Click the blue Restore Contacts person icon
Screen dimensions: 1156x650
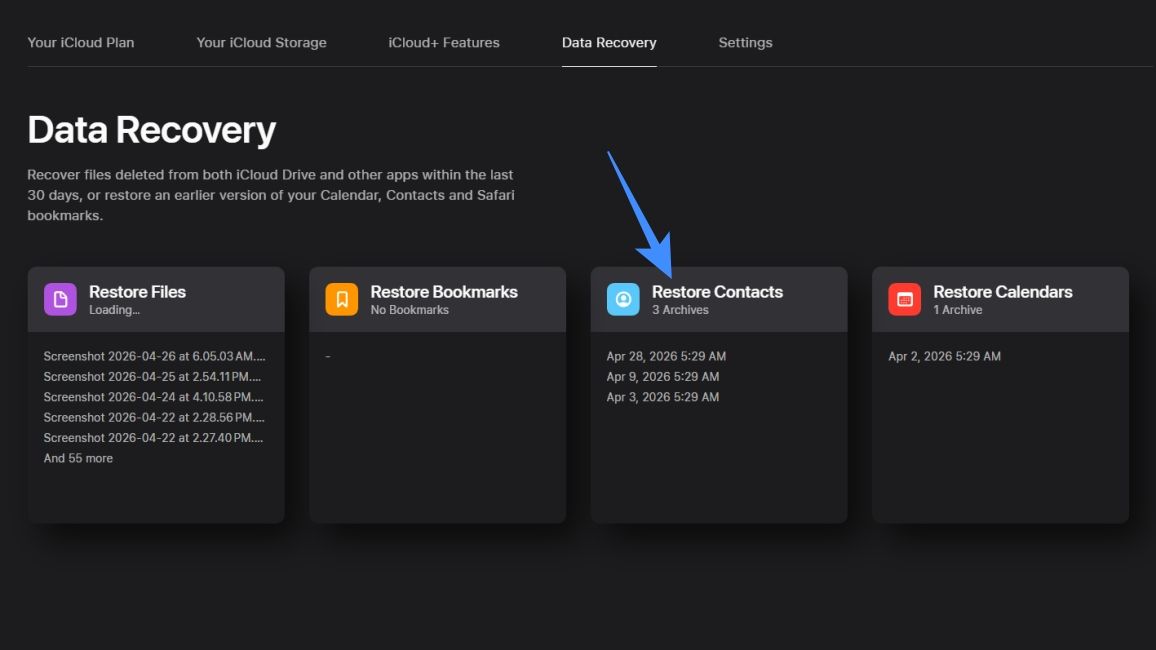[623, 299]
